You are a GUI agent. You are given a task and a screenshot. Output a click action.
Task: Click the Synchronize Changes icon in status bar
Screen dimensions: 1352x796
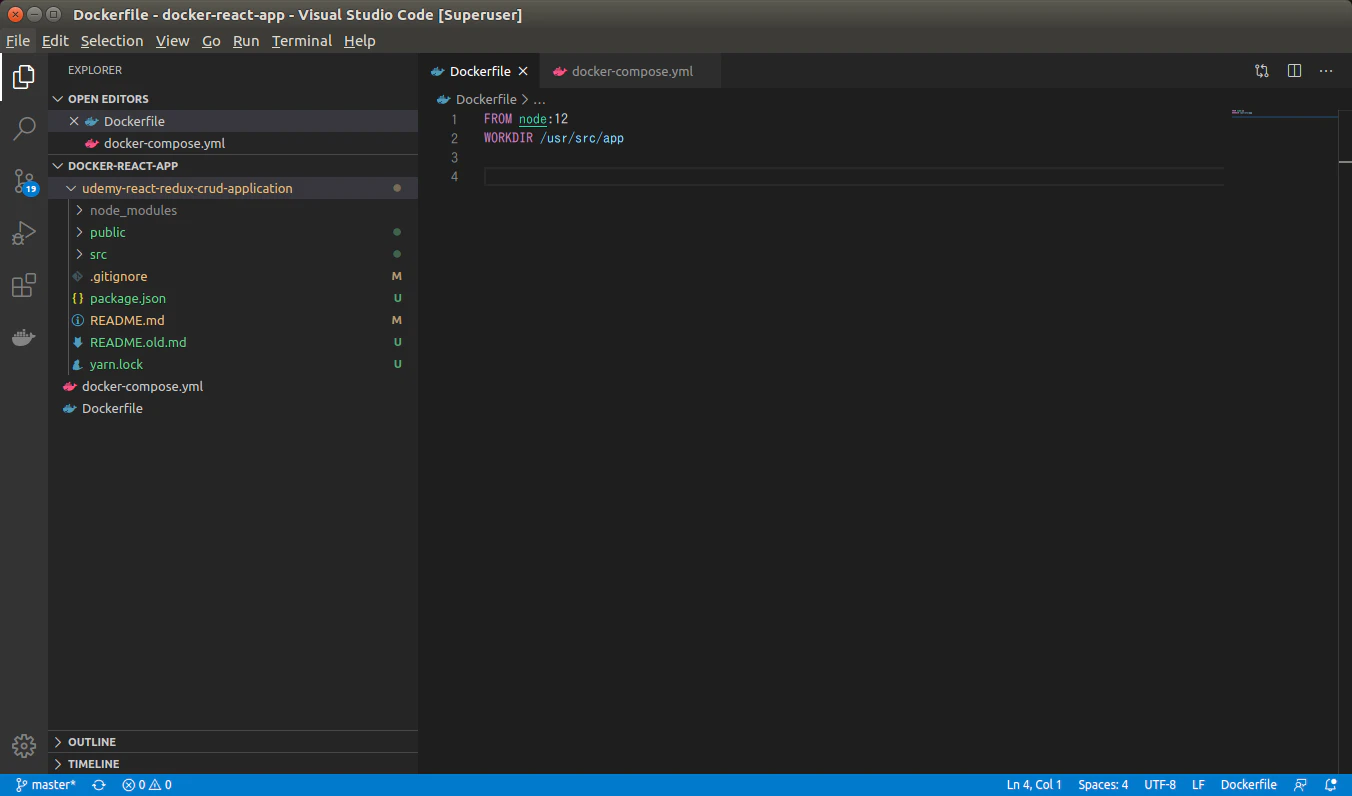pyautogui.click(x=99, y=785)
